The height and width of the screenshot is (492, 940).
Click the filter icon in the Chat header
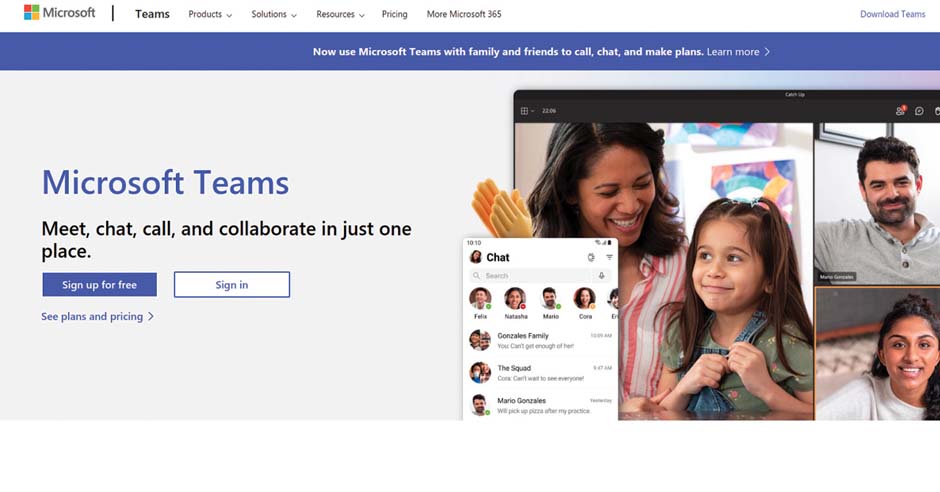pos(609,257)
